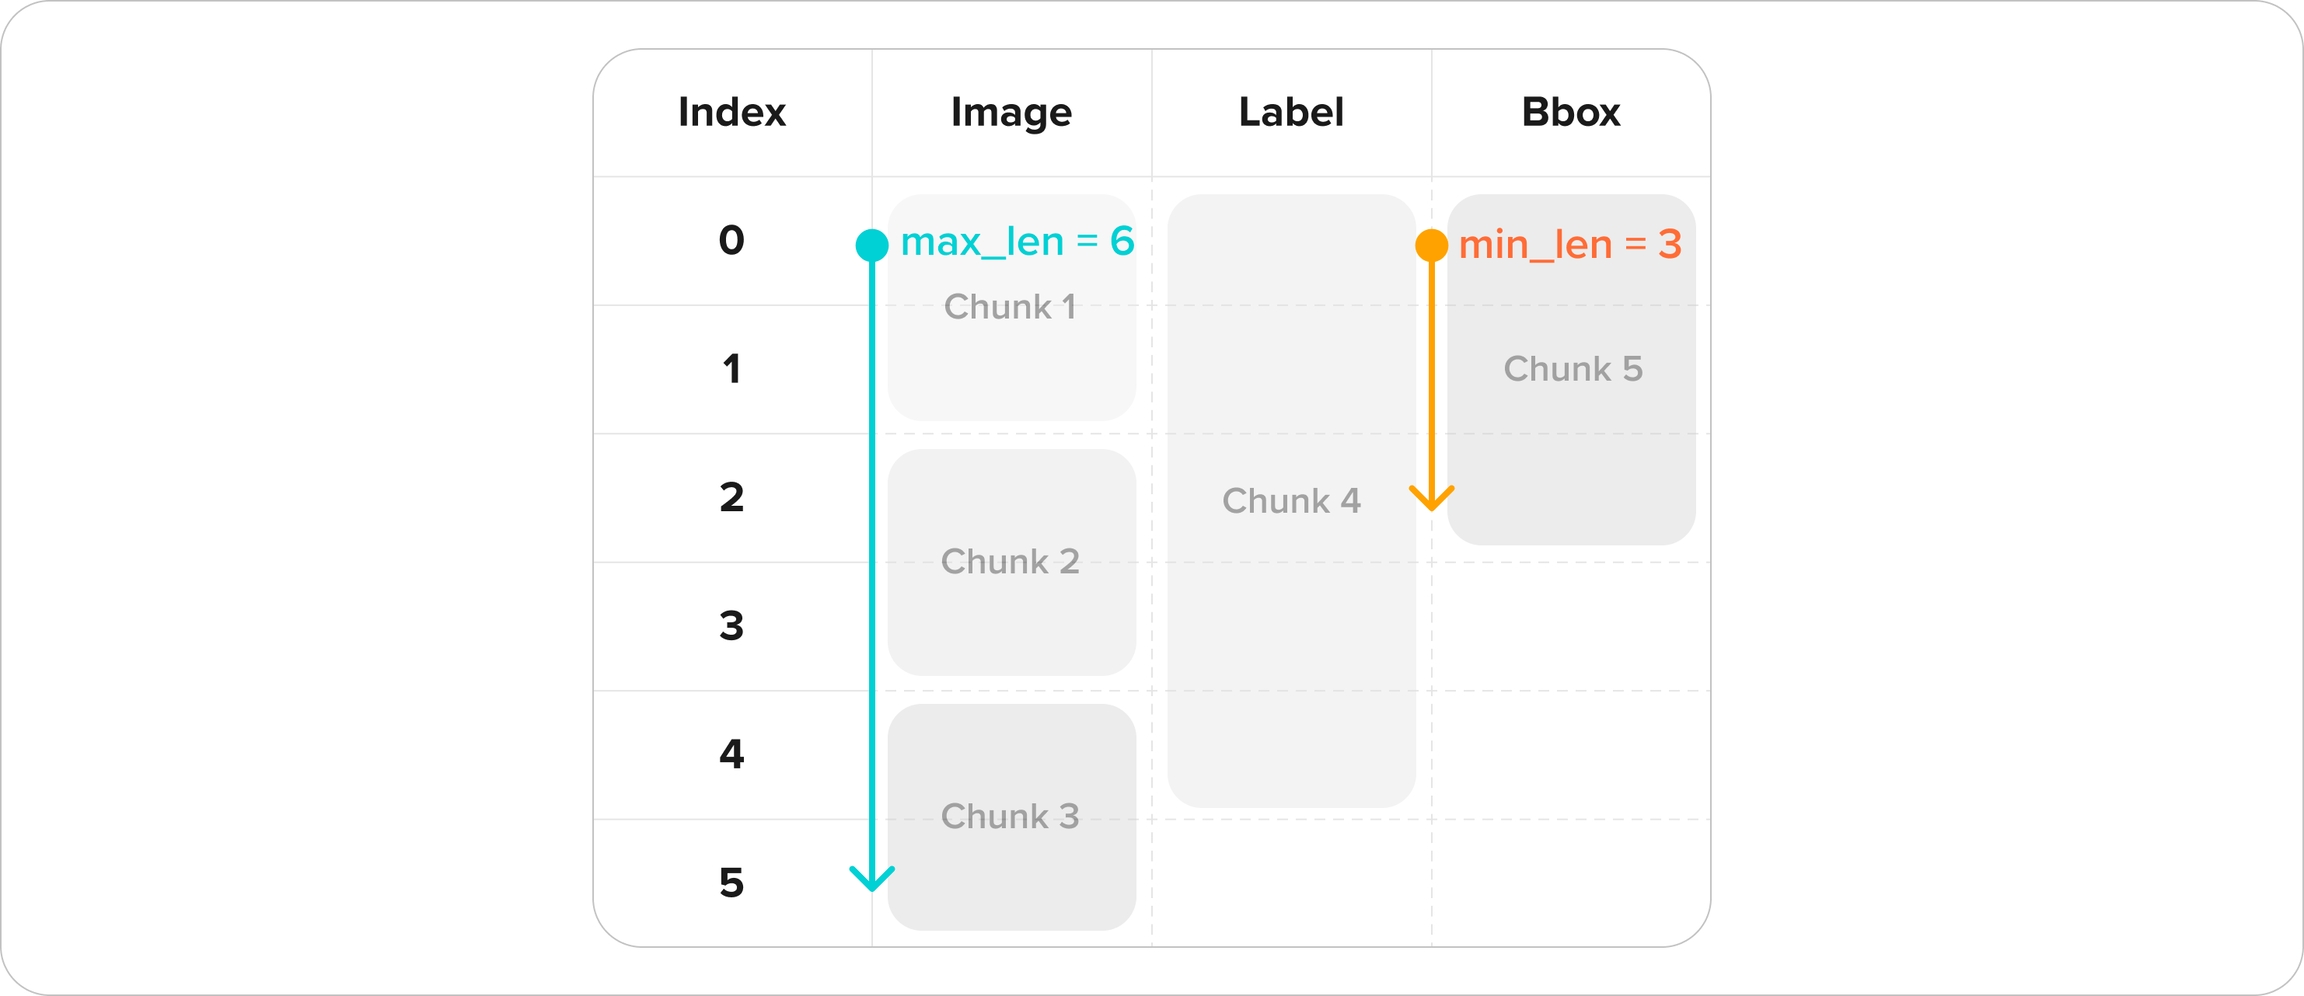
Task: Click the teal max_len start dot
Action: pyautogui.click(x=872, y=245)
